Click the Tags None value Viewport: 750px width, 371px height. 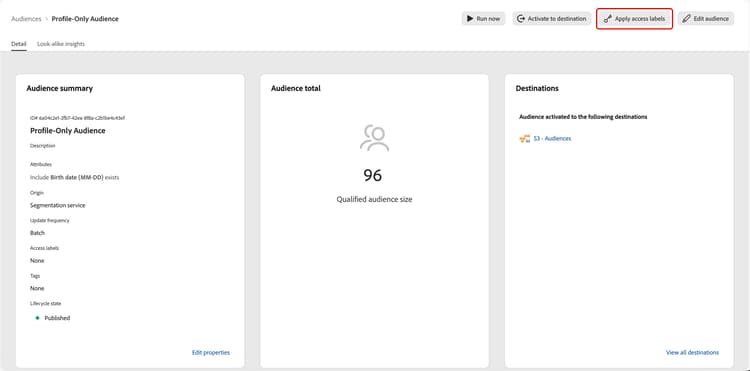pyautogui.click(x=37, y=288)
